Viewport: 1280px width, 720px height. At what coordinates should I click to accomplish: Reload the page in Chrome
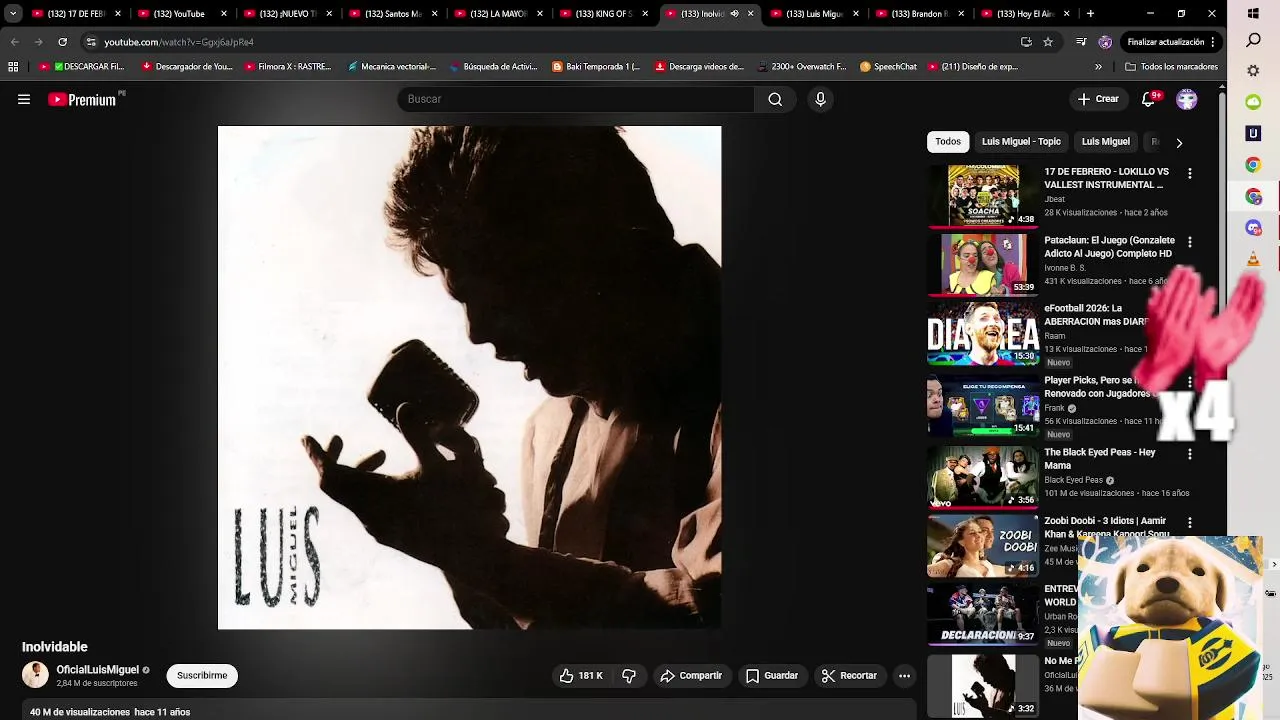pyautogui.click(x=62, y=42)
